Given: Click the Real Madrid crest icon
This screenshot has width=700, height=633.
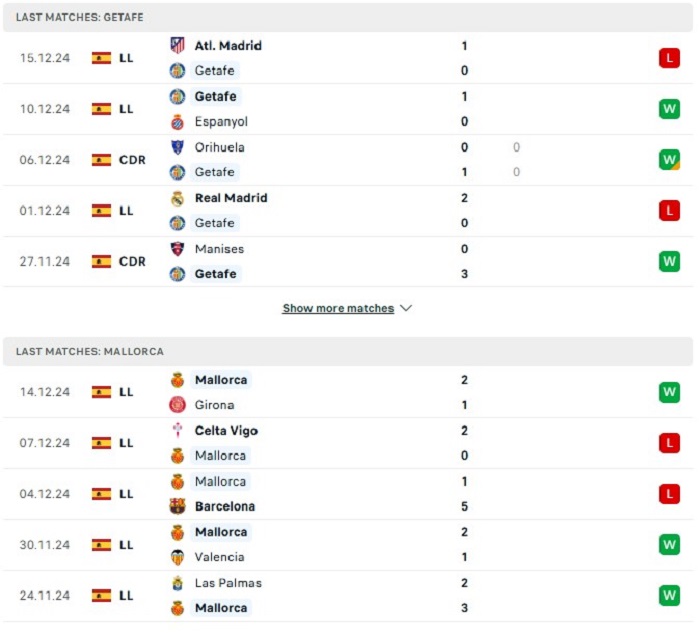Looking at the screenshot, I should click(x=177, y=198).
